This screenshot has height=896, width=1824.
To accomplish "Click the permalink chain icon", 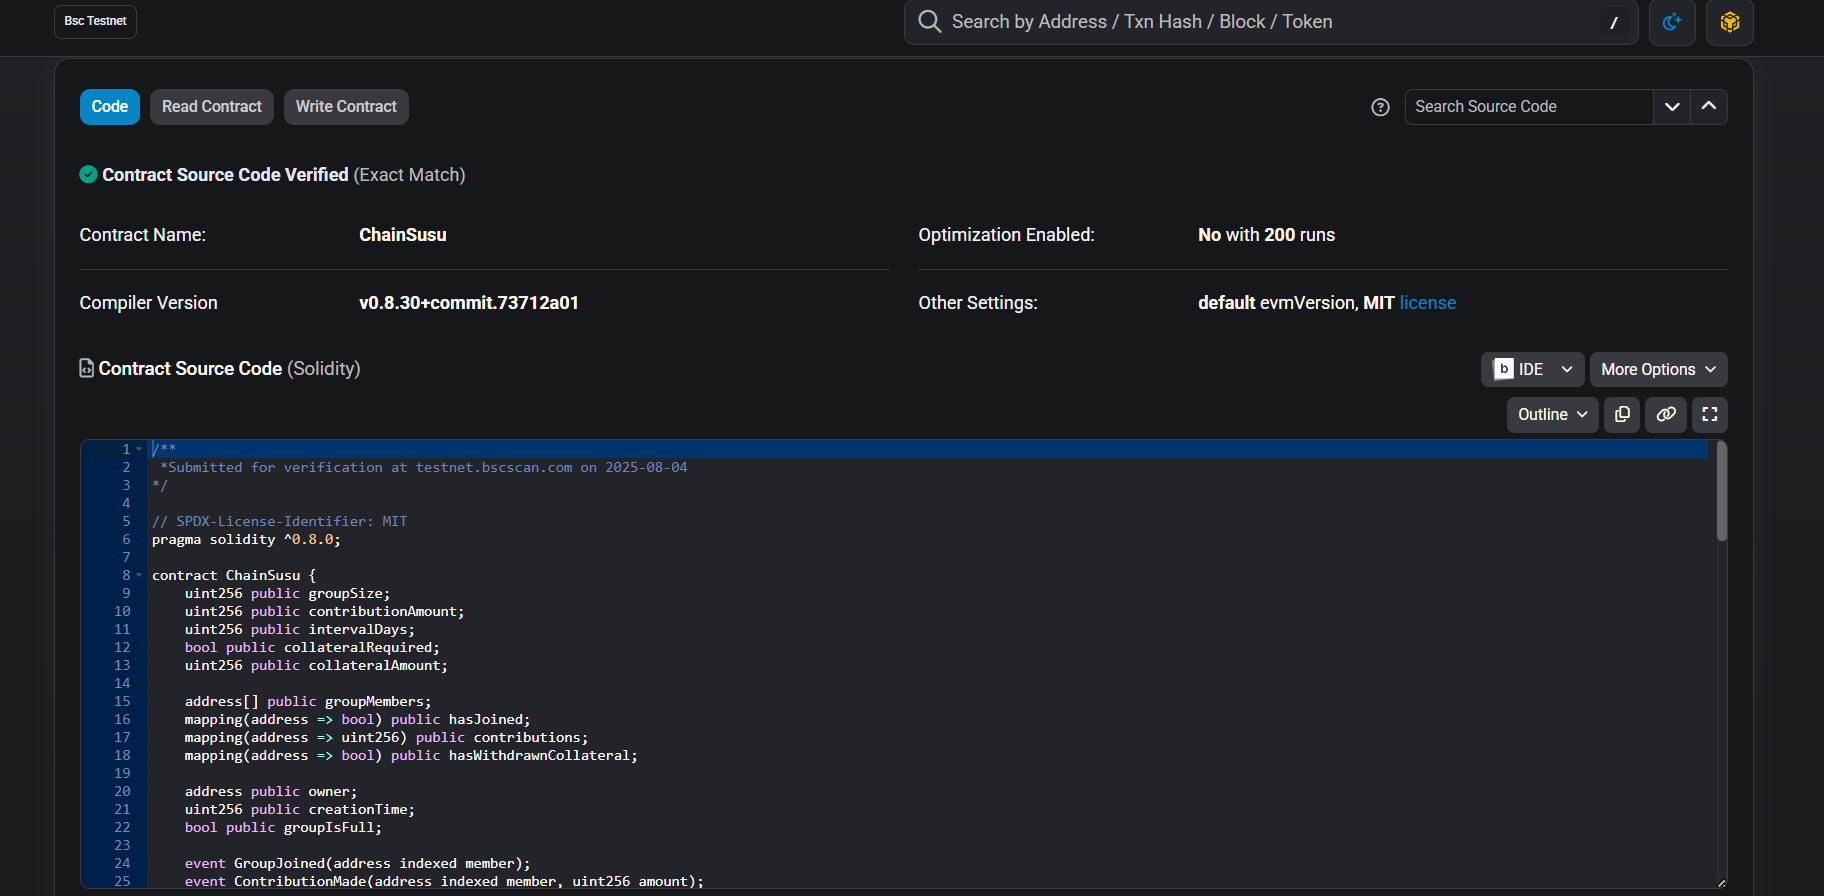I will 1666,415.
